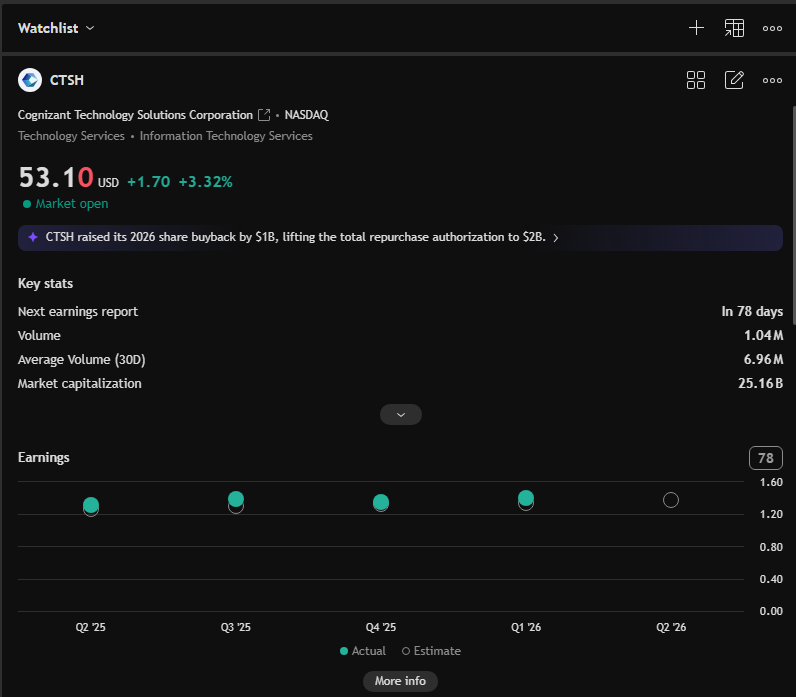
Task: Click the 1.60 y-axis value
Action: pyautogui.click(x=771, y=482)
